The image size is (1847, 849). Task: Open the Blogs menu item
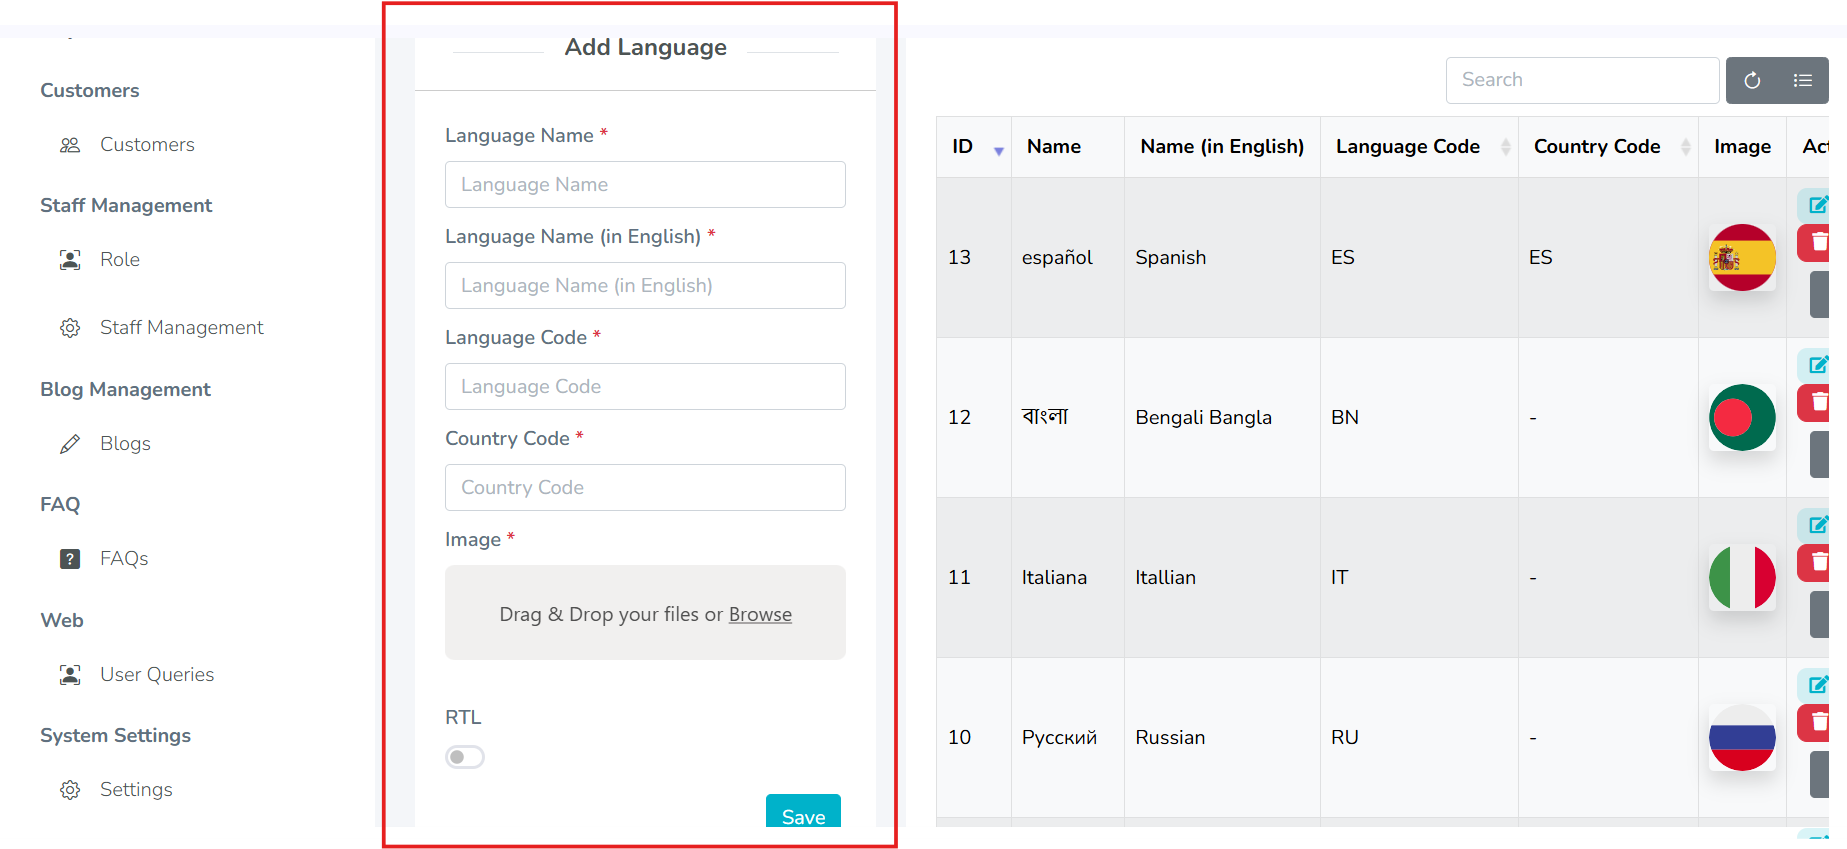(x=125, y=444)
